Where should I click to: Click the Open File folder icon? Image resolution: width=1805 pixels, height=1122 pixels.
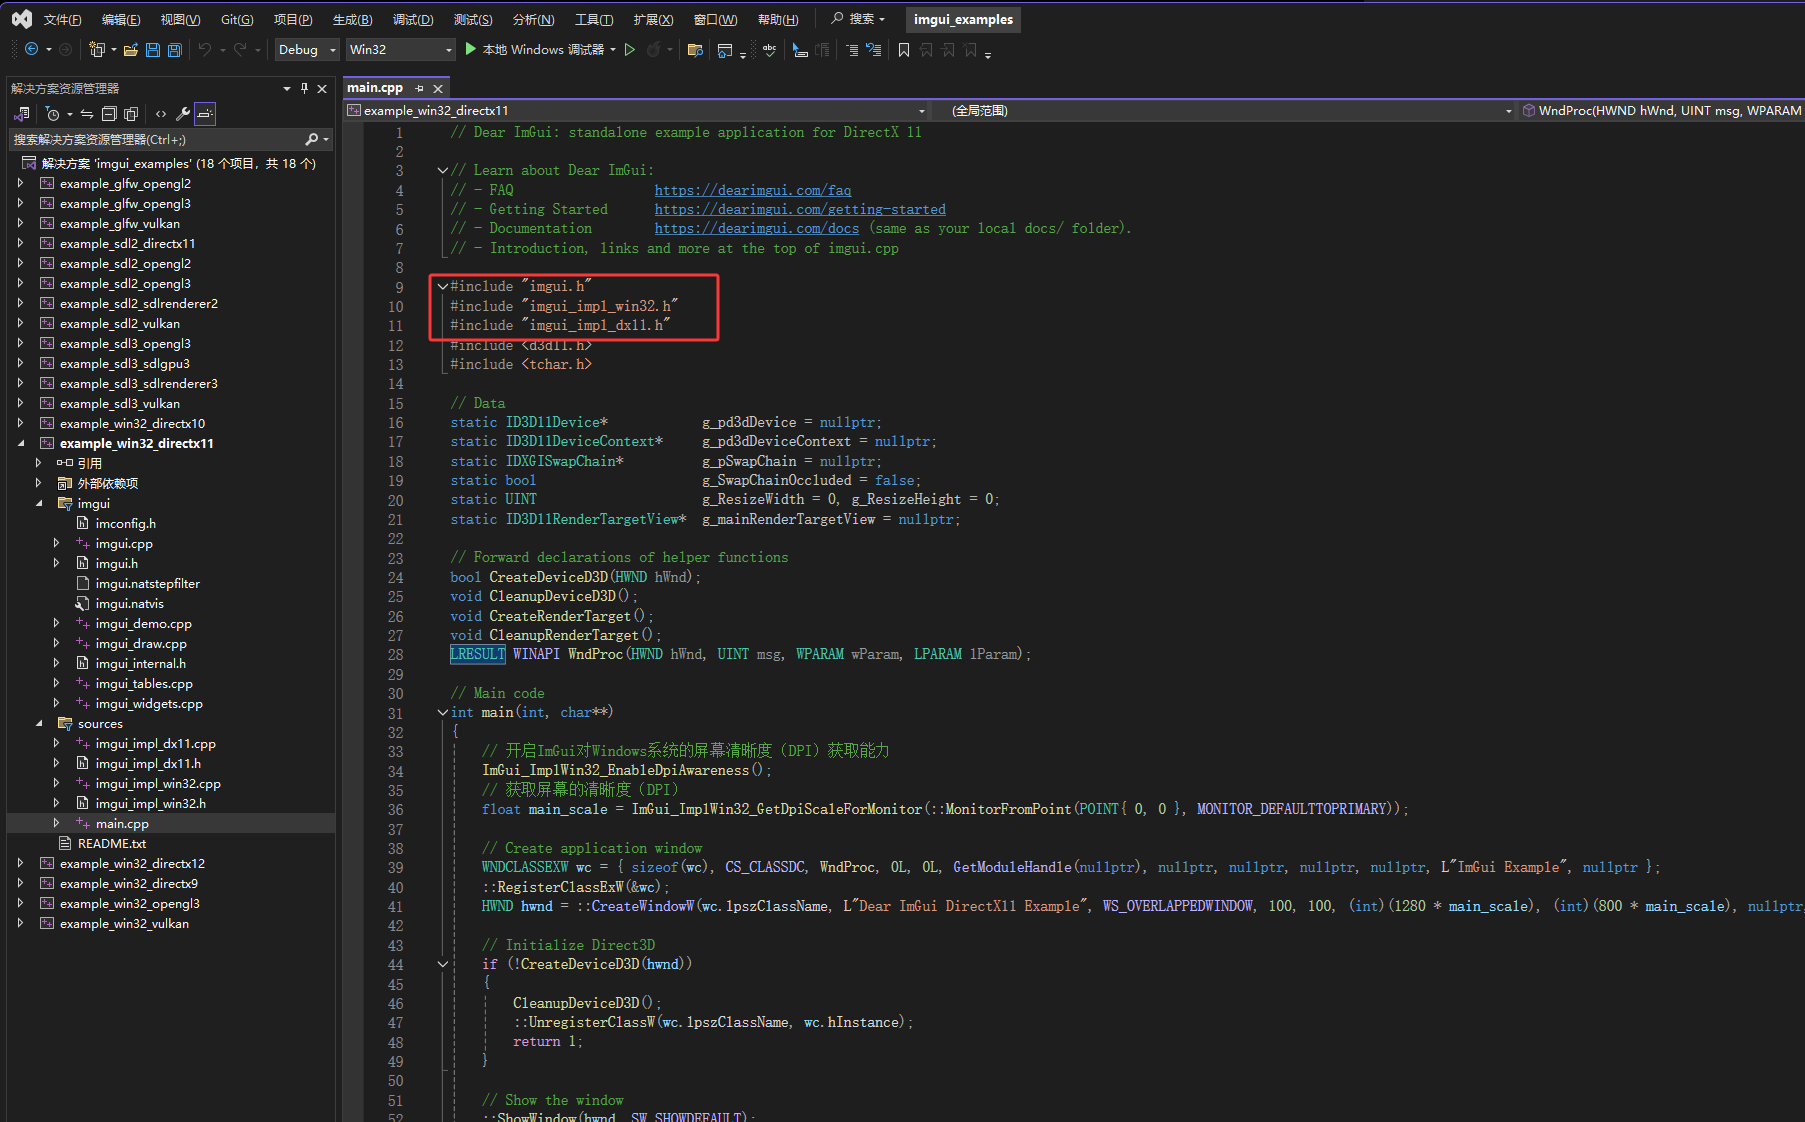[130, 49]
